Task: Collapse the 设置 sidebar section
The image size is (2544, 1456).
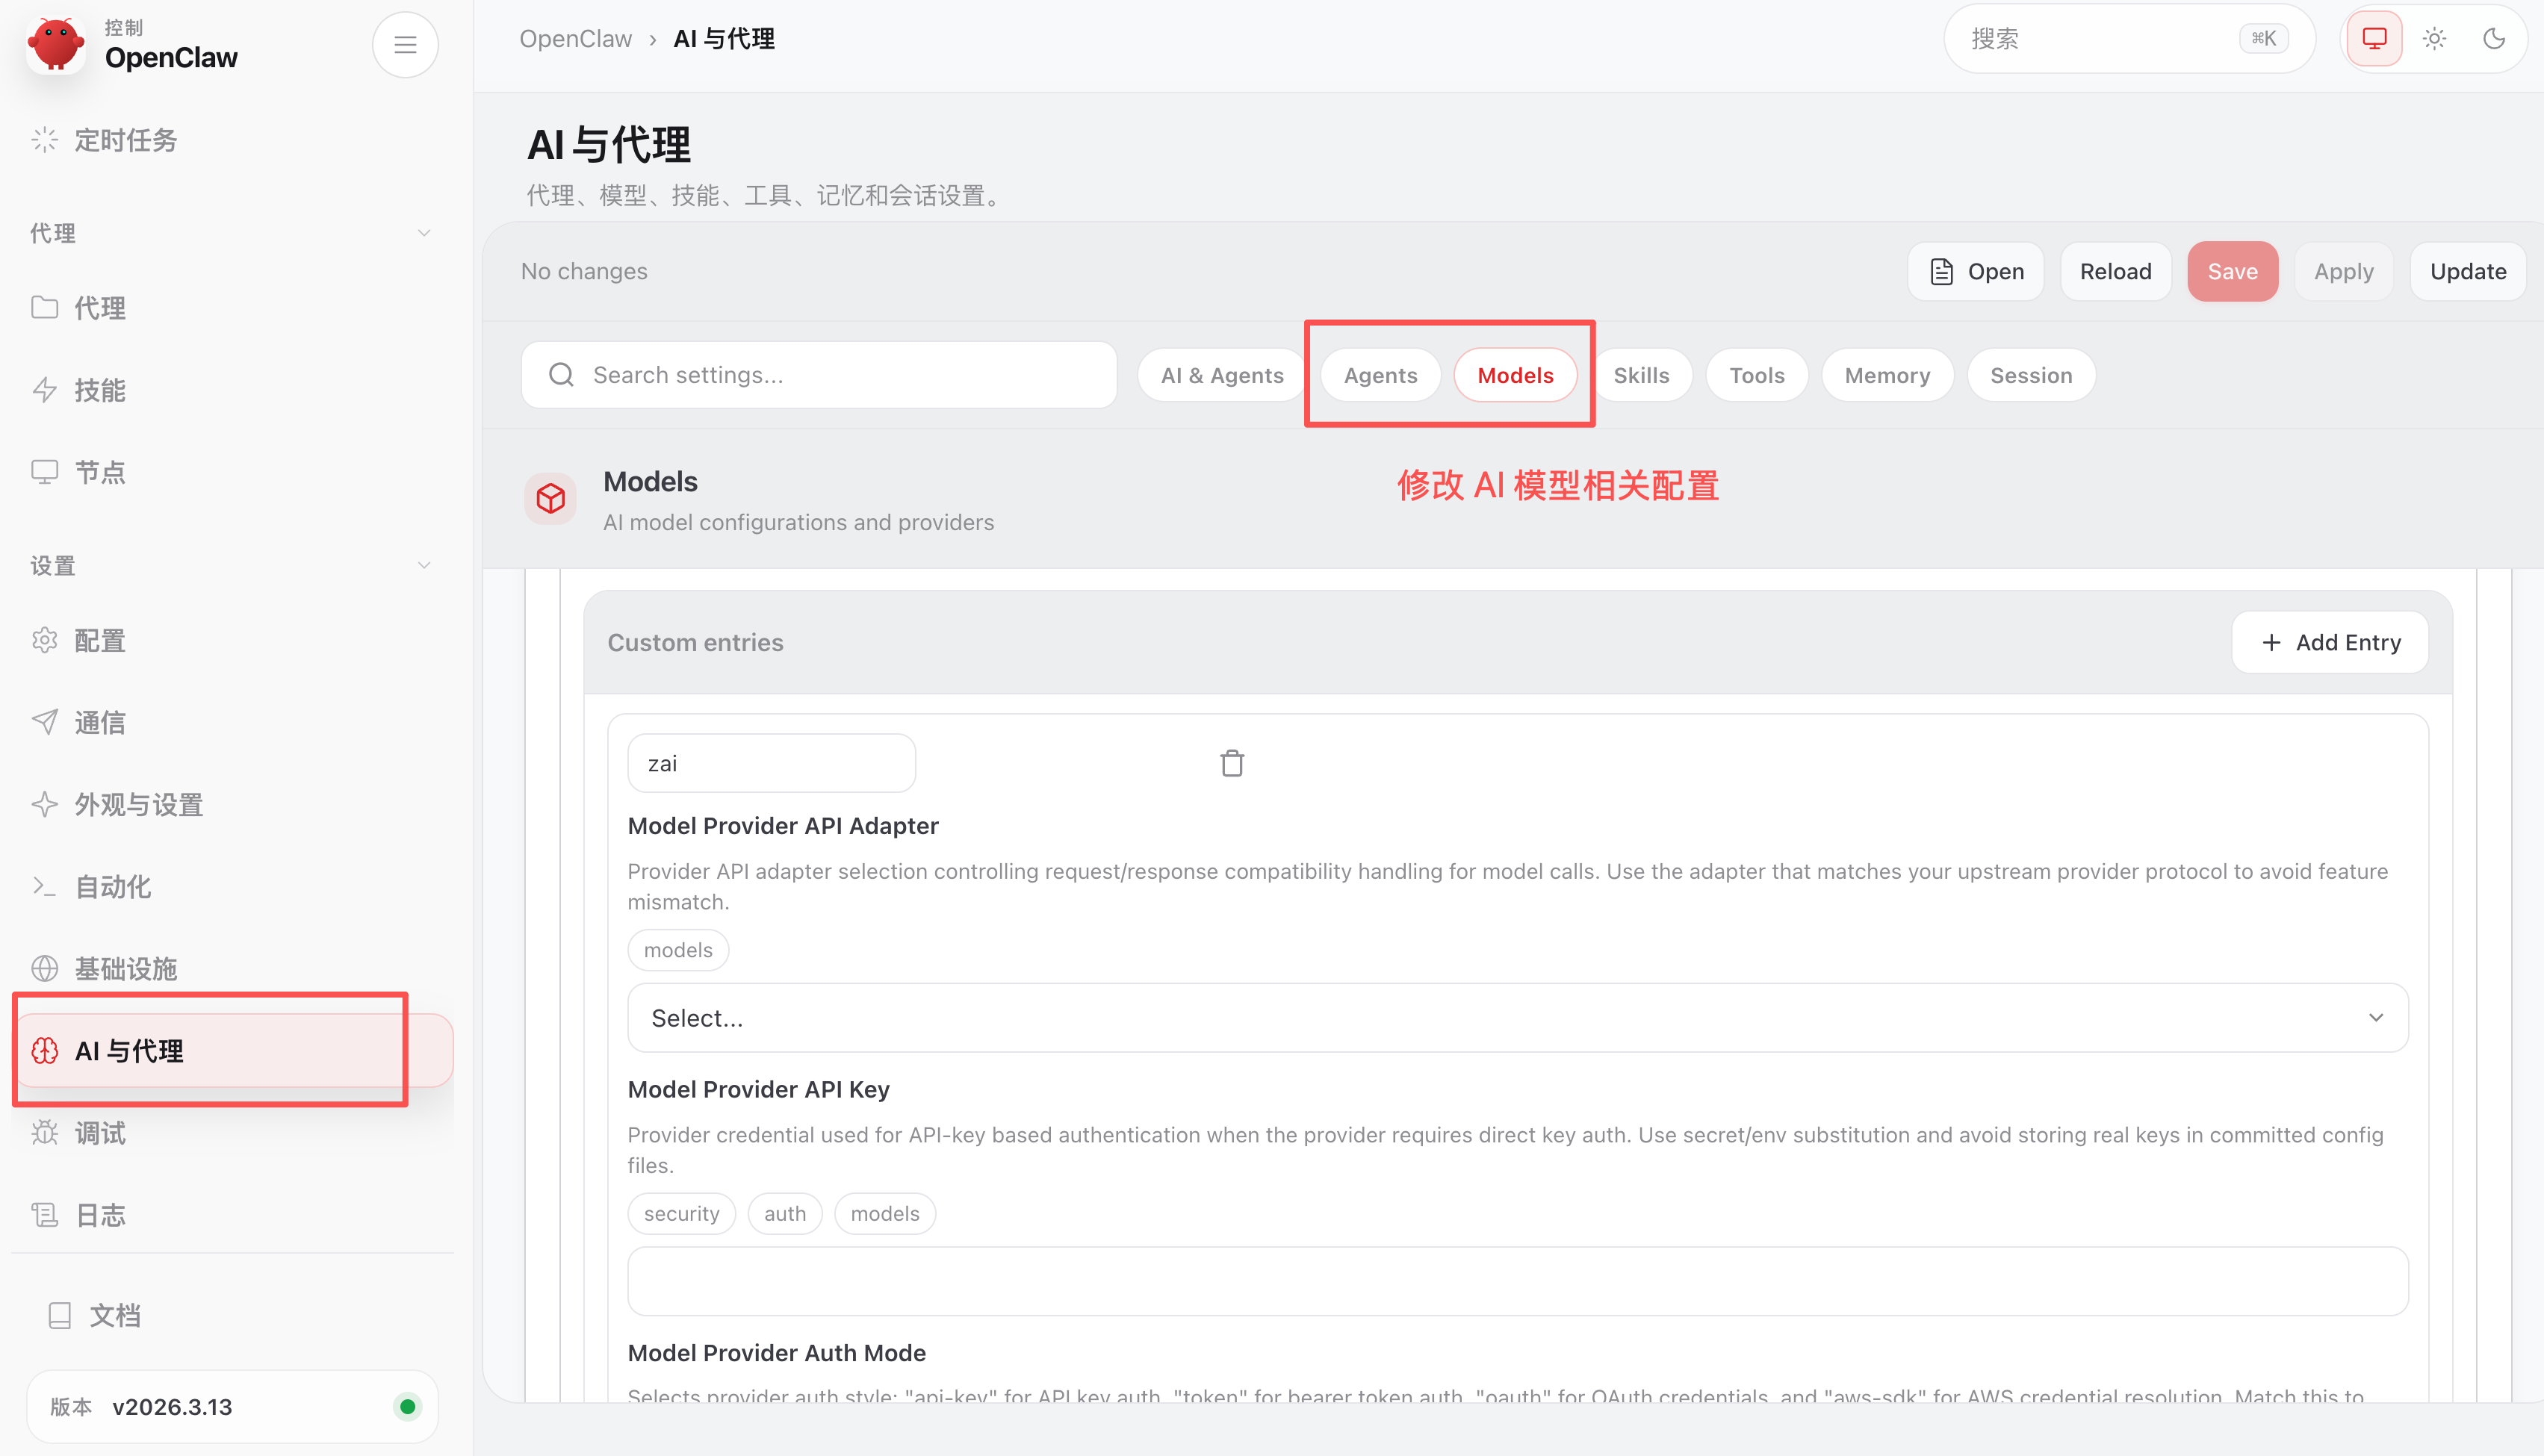Action: (423, 566)
